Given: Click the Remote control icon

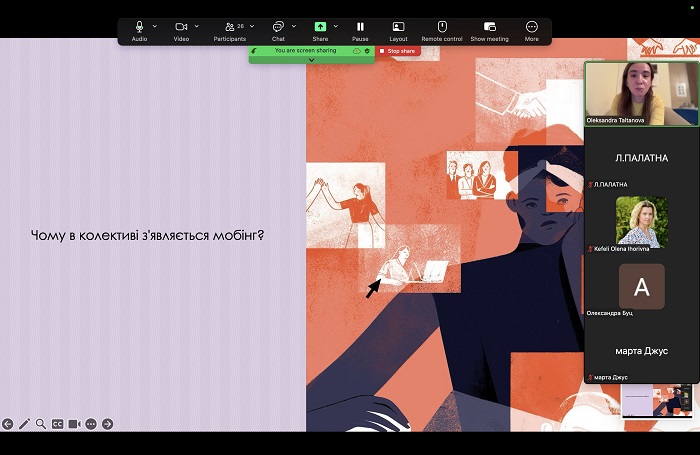Looking at the screenshot, I should point(441,27).
